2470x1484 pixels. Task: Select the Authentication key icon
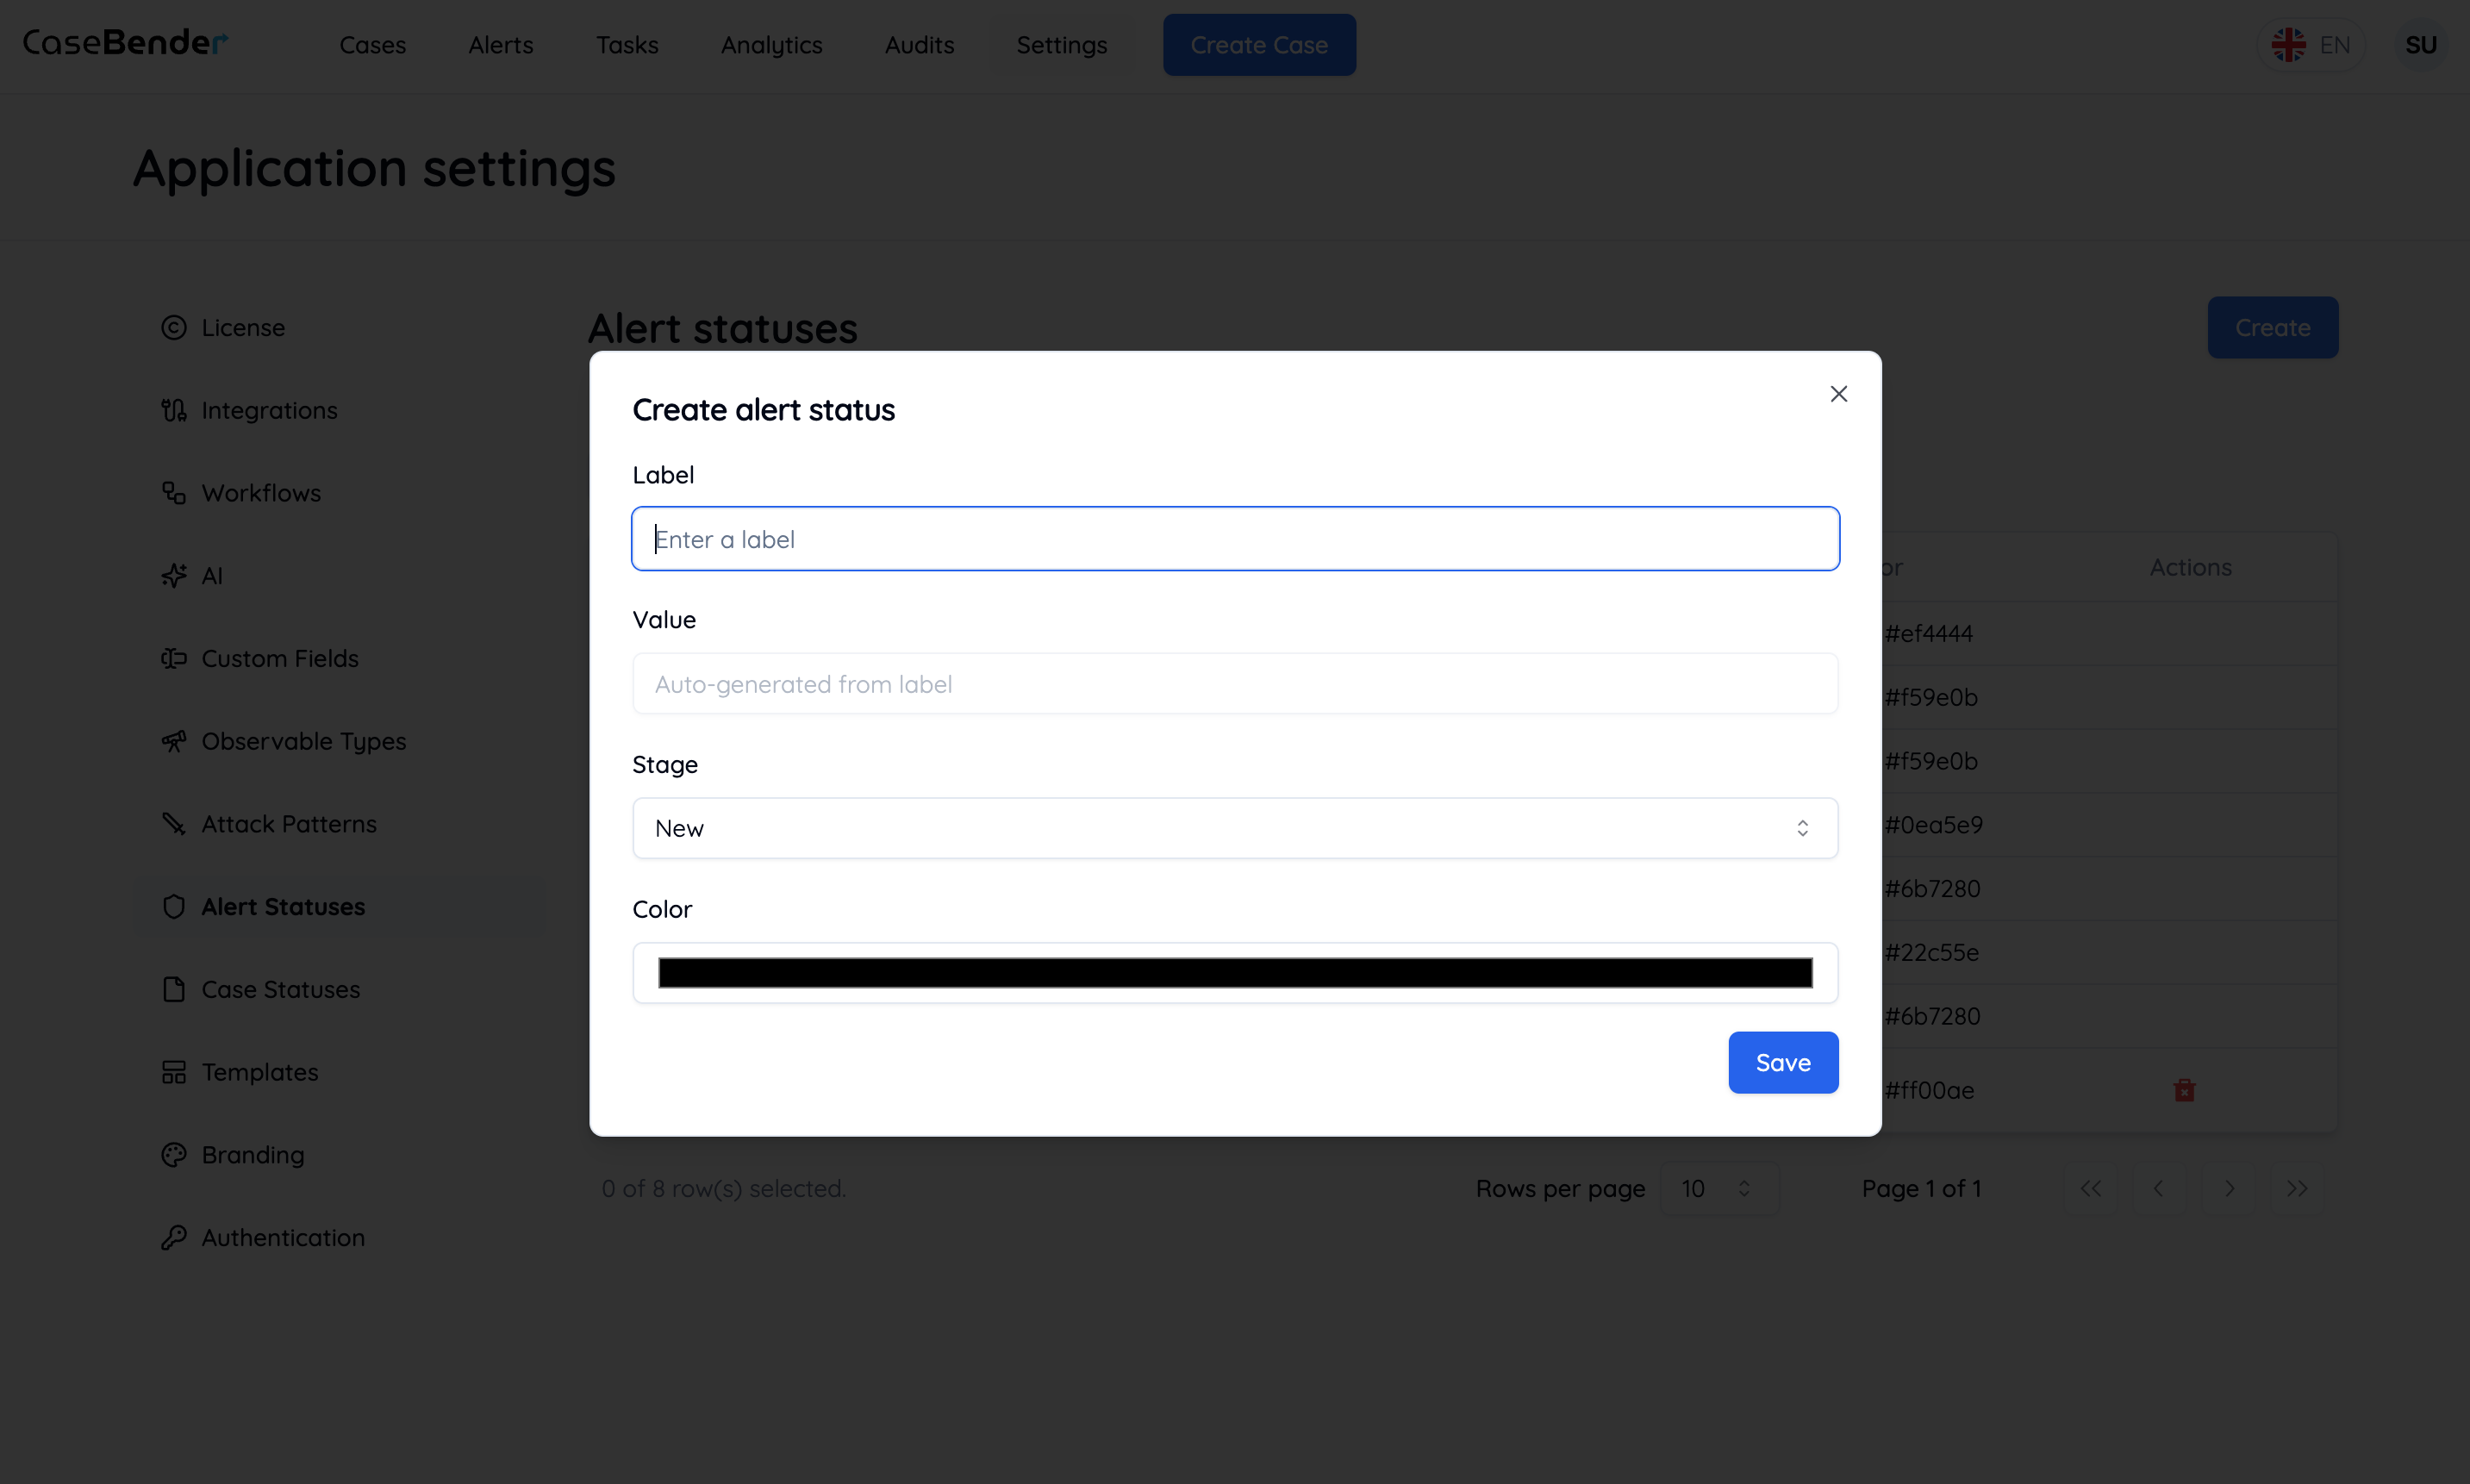[174, 1237]
